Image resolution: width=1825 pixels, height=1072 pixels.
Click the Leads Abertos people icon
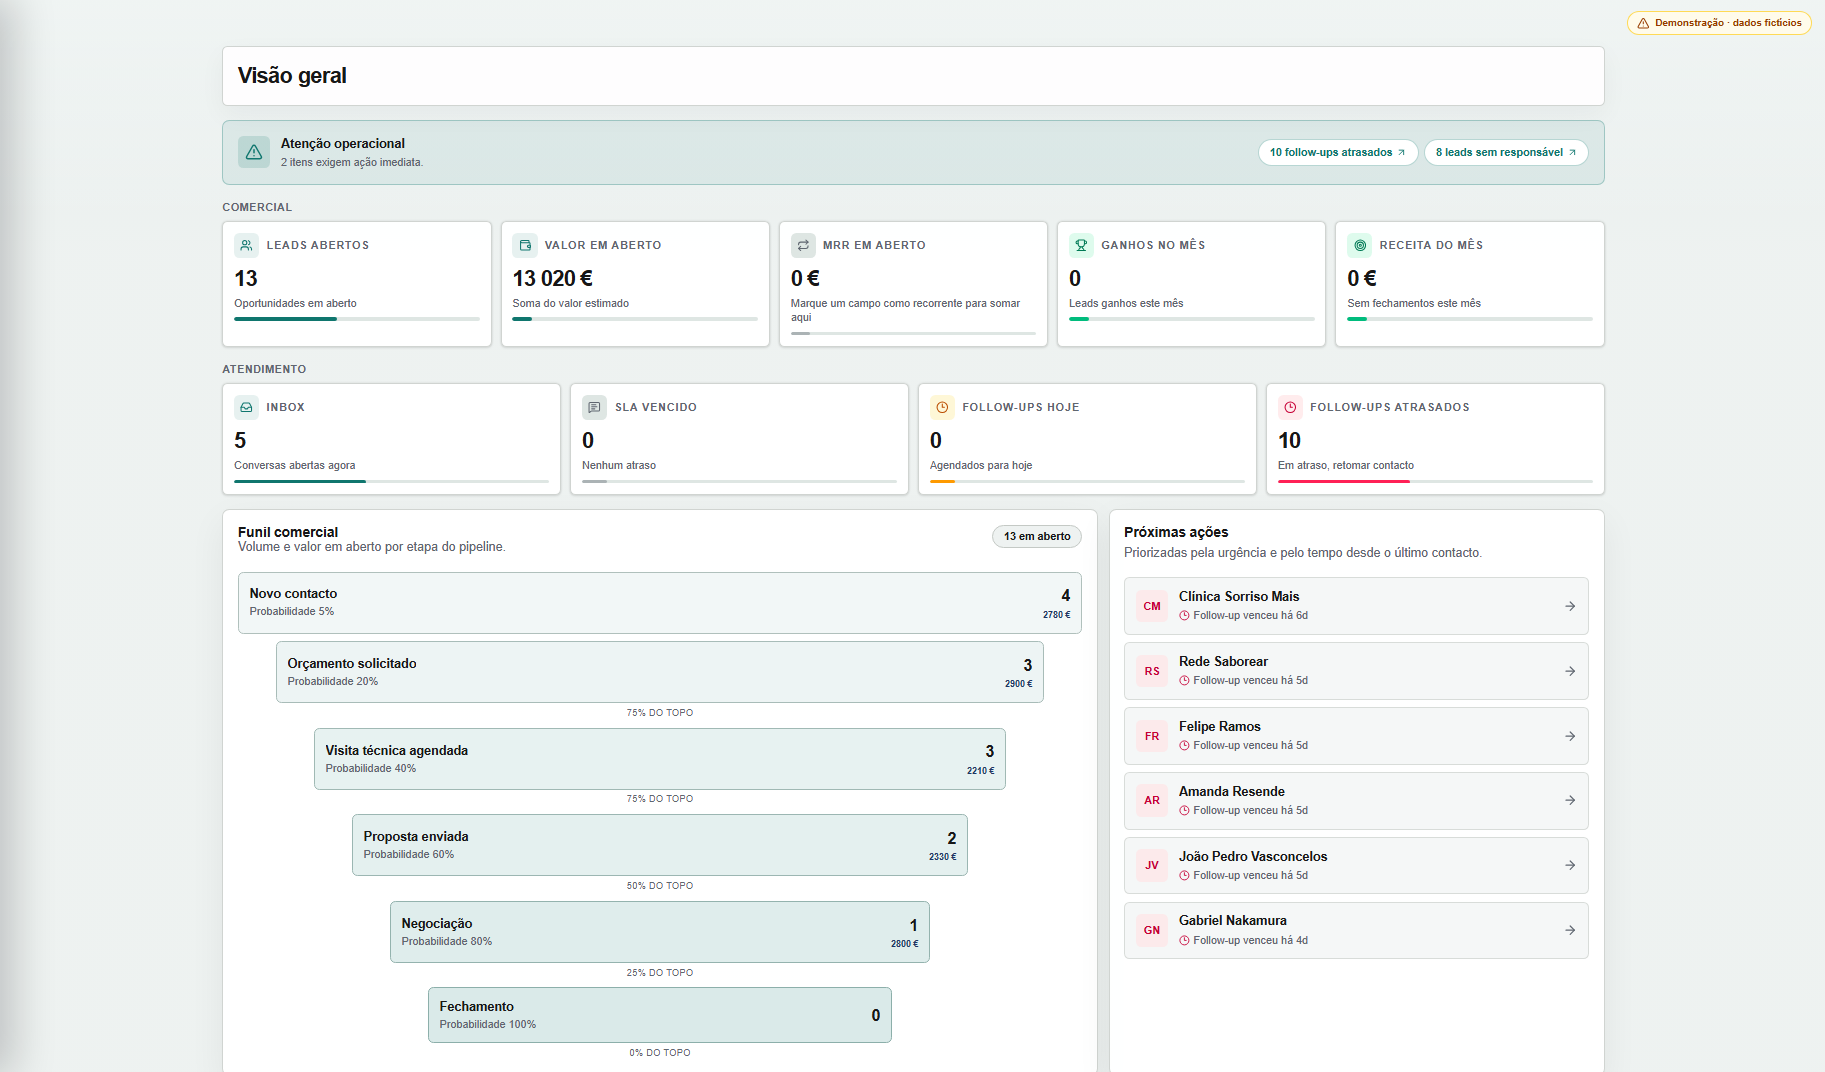[x=246, y=245]
